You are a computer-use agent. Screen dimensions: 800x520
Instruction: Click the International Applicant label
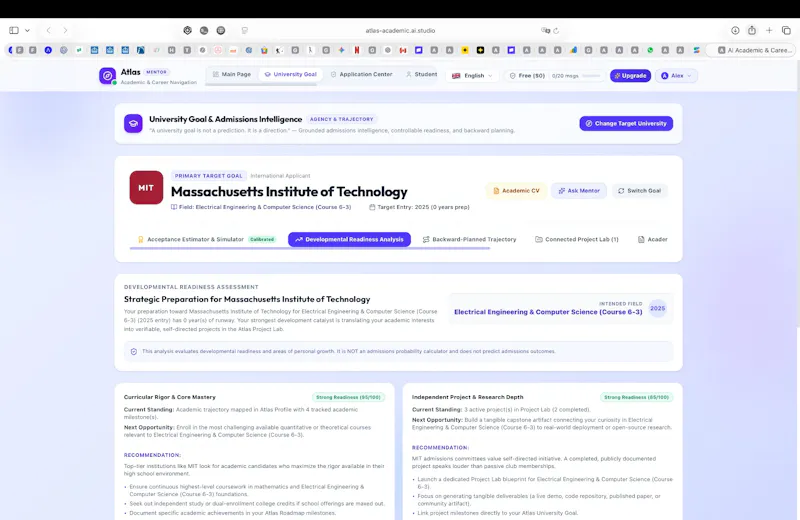[280, 176]
